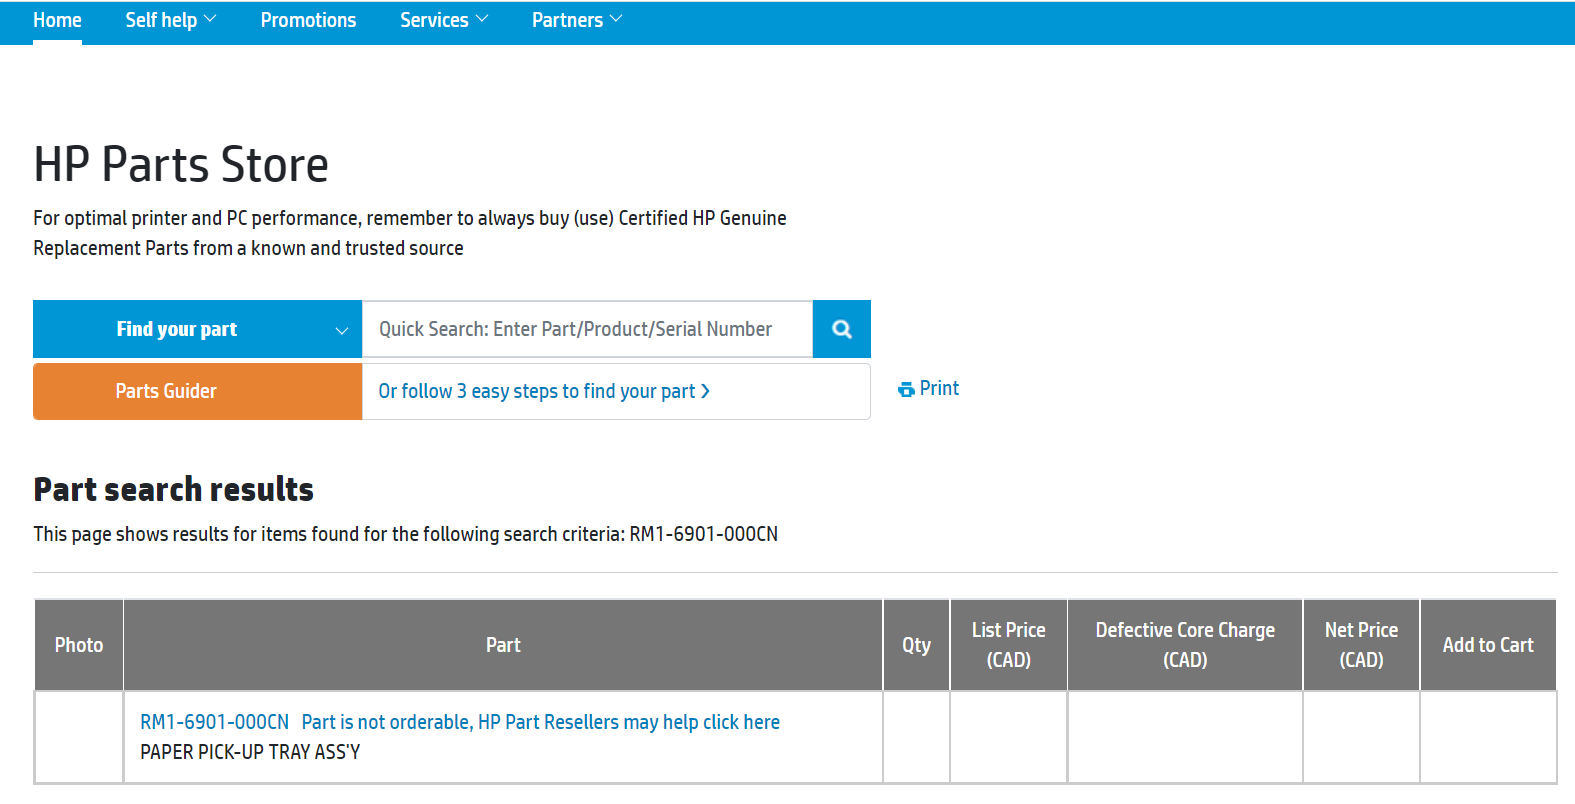1575x804 pixels.
Task: Click the Qty column header
Action: coord(916,645)
